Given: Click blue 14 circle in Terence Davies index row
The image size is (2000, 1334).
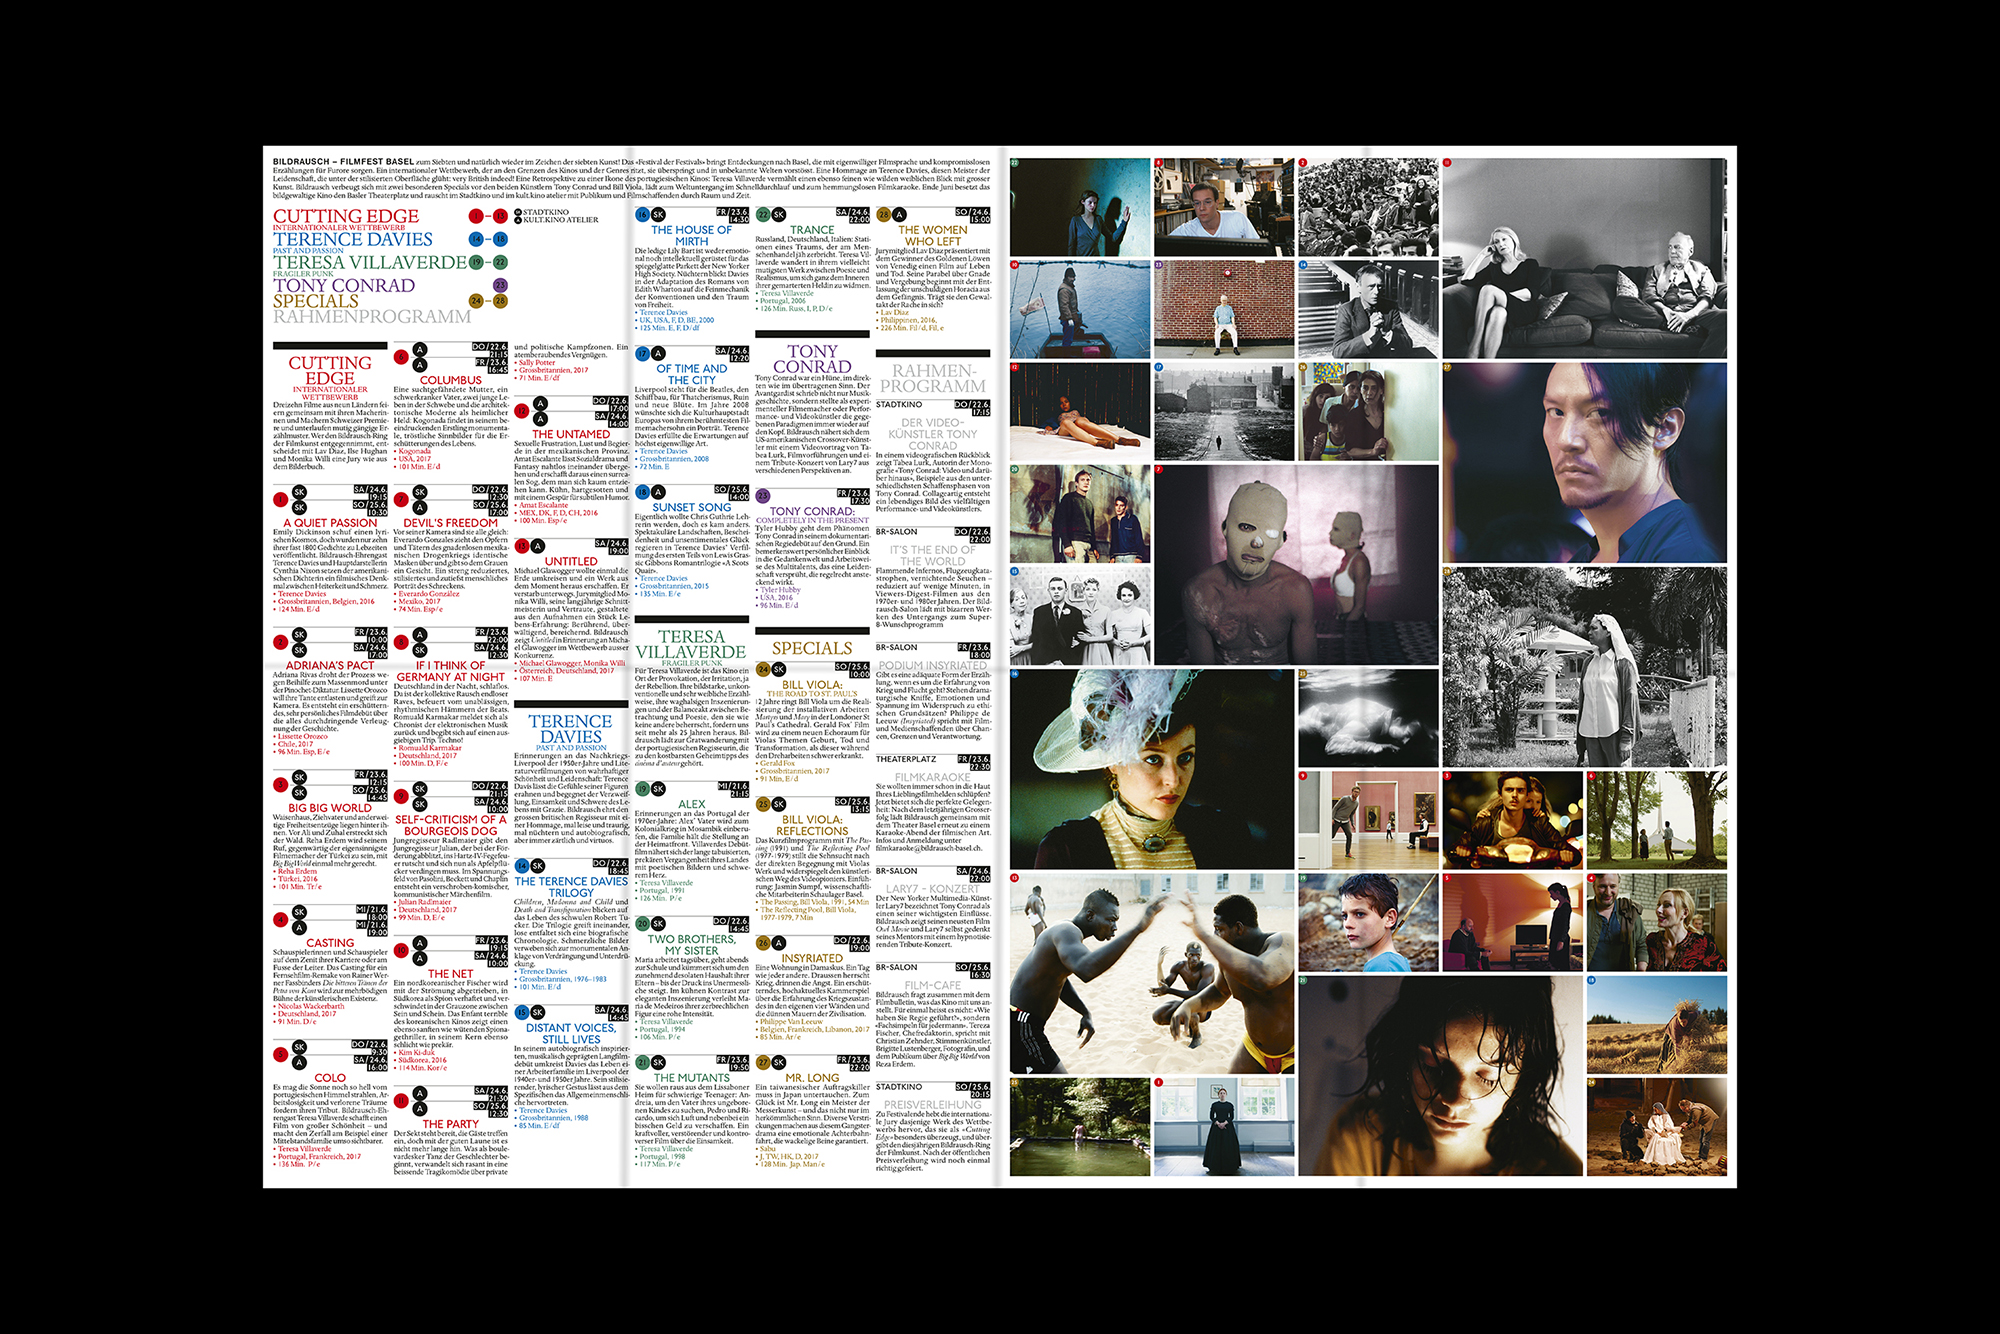Looking at the screenshot, I should [x=475, y=239].
